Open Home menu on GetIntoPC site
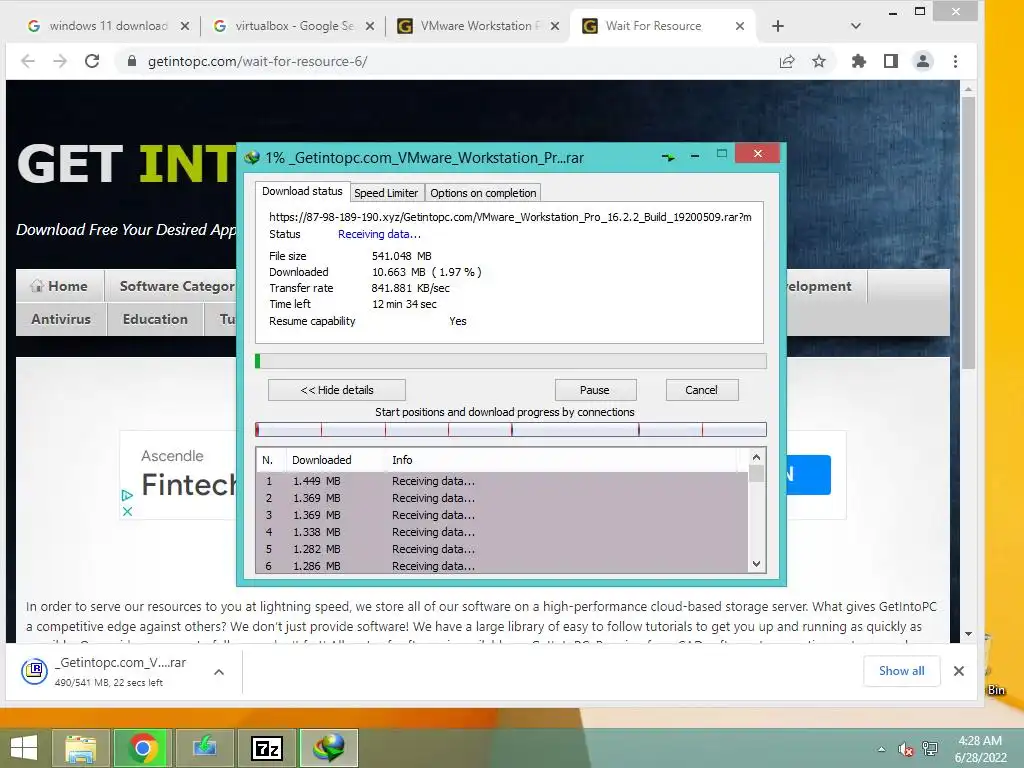The height and width of the screenshot is (768, 1024). (59, 286)
